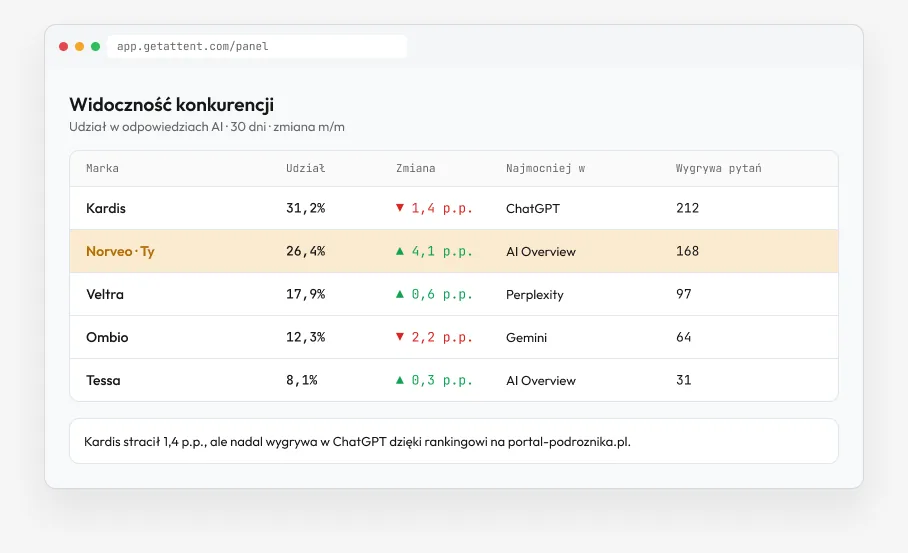The height and width of the screenshot is (553, 908).
Task: Click the 31,2% share value
Action: [306, 208]
